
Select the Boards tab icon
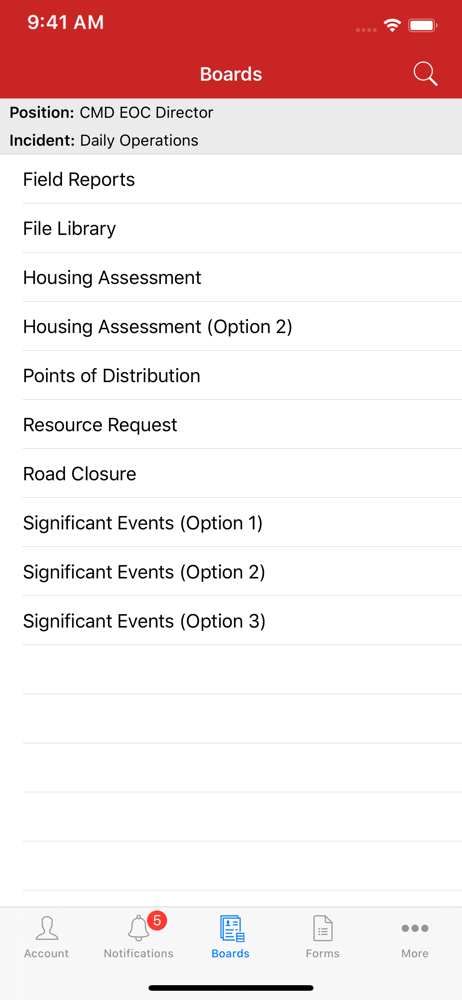pos(232,929)
